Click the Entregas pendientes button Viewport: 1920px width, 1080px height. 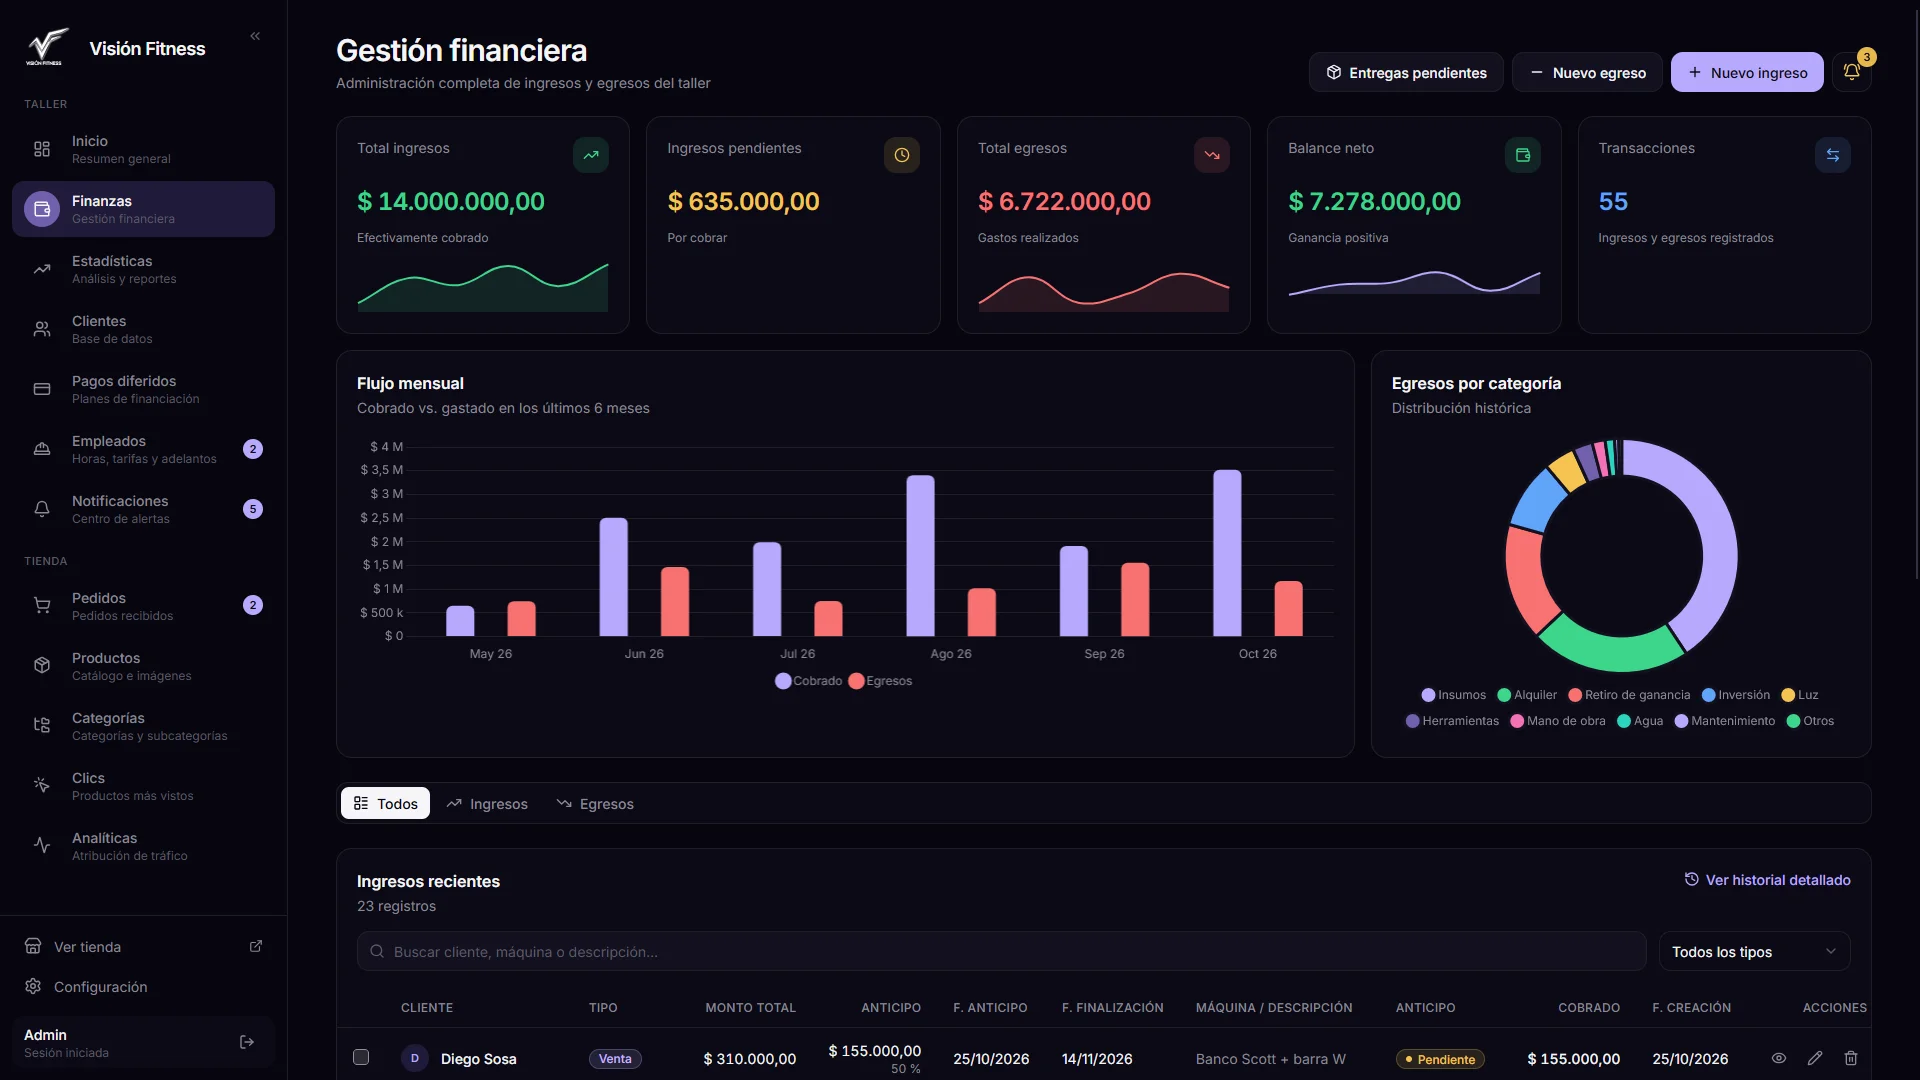pyautogui.click(x=1406, y=72)
